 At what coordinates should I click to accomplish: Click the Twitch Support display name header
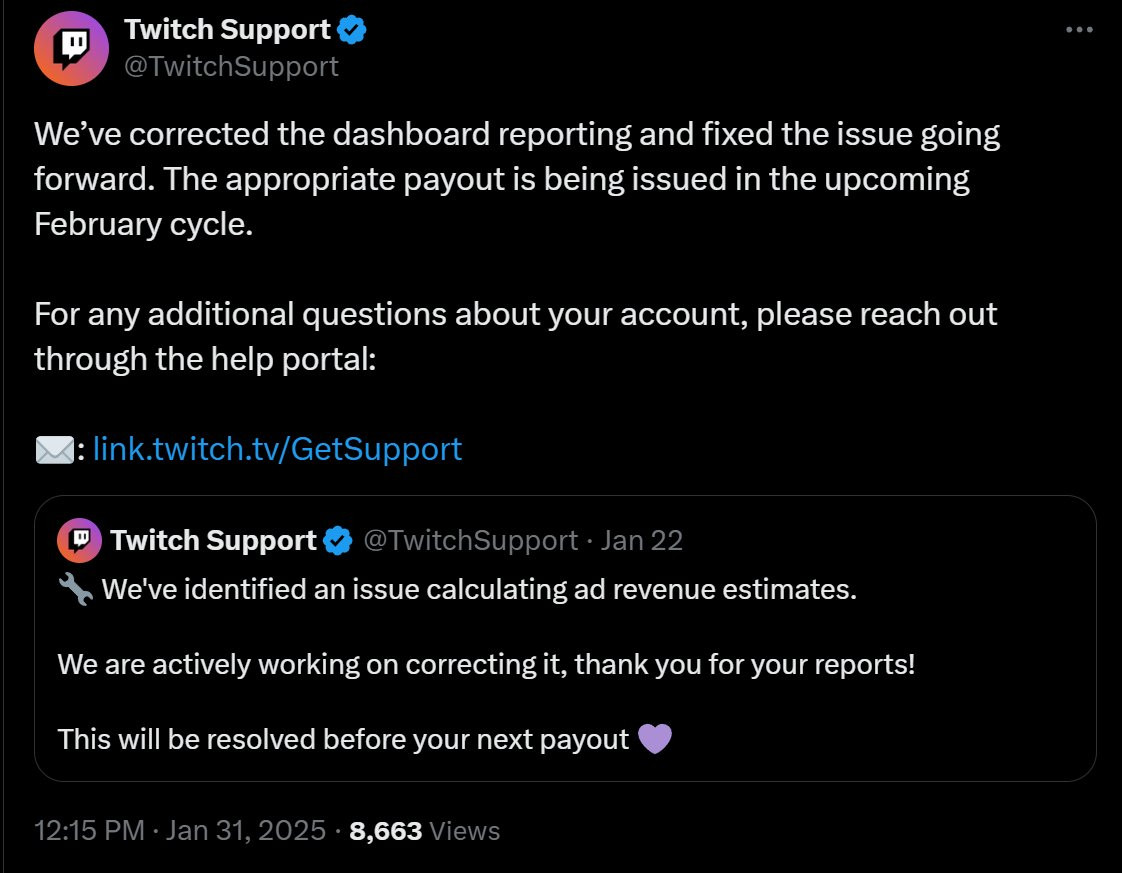point(227,29)
